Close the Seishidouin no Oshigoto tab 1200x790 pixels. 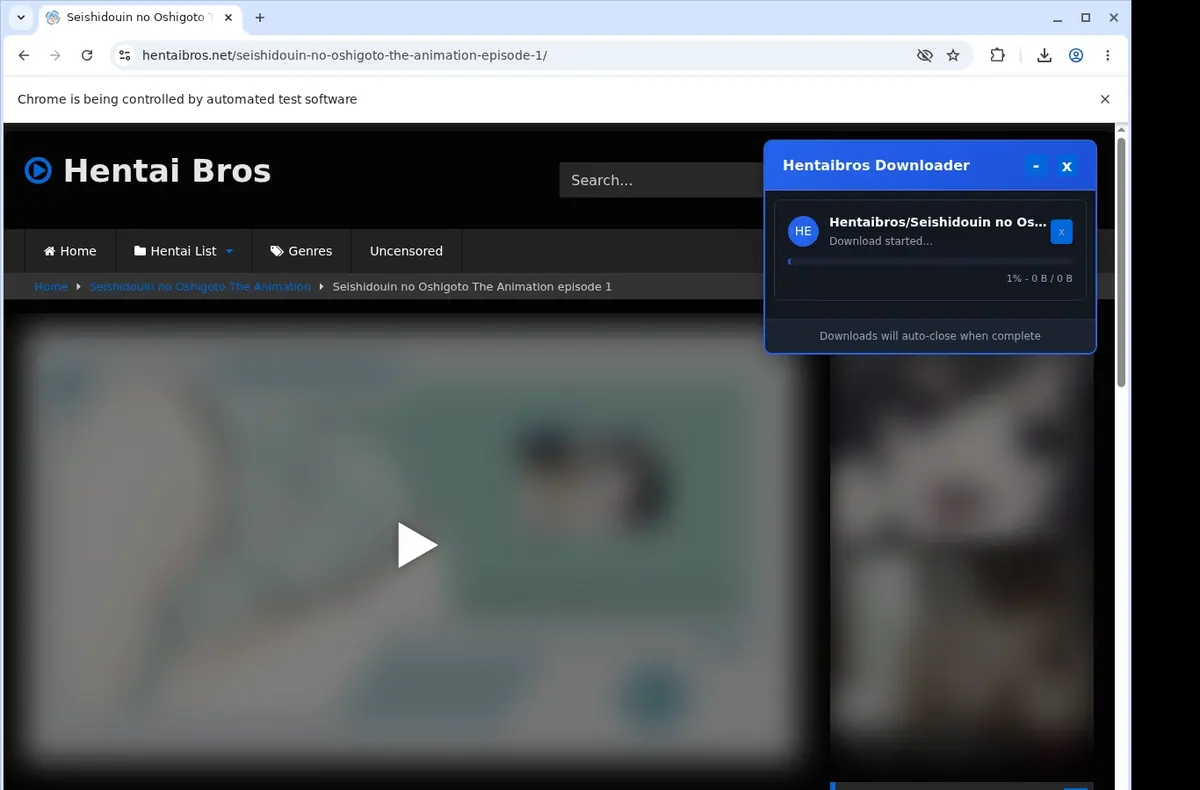[228, 17]
